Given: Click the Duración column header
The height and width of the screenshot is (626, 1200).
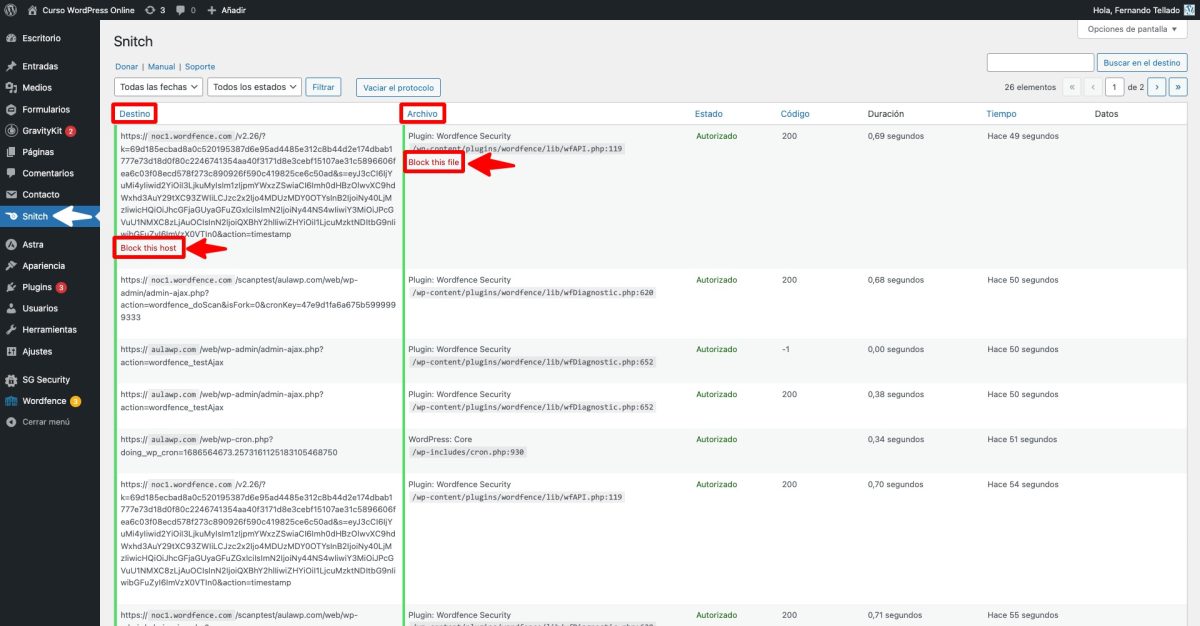Looking at the screenshot, I should click(886, 114).
